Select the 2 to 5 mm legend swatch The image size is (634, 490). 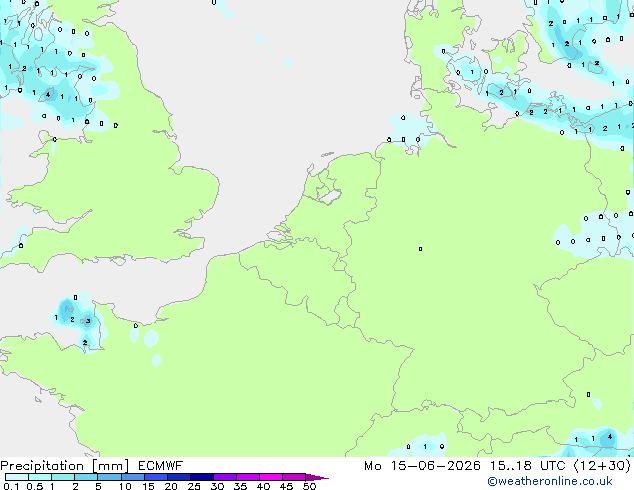pyautogui.click(x=86, y=477)
